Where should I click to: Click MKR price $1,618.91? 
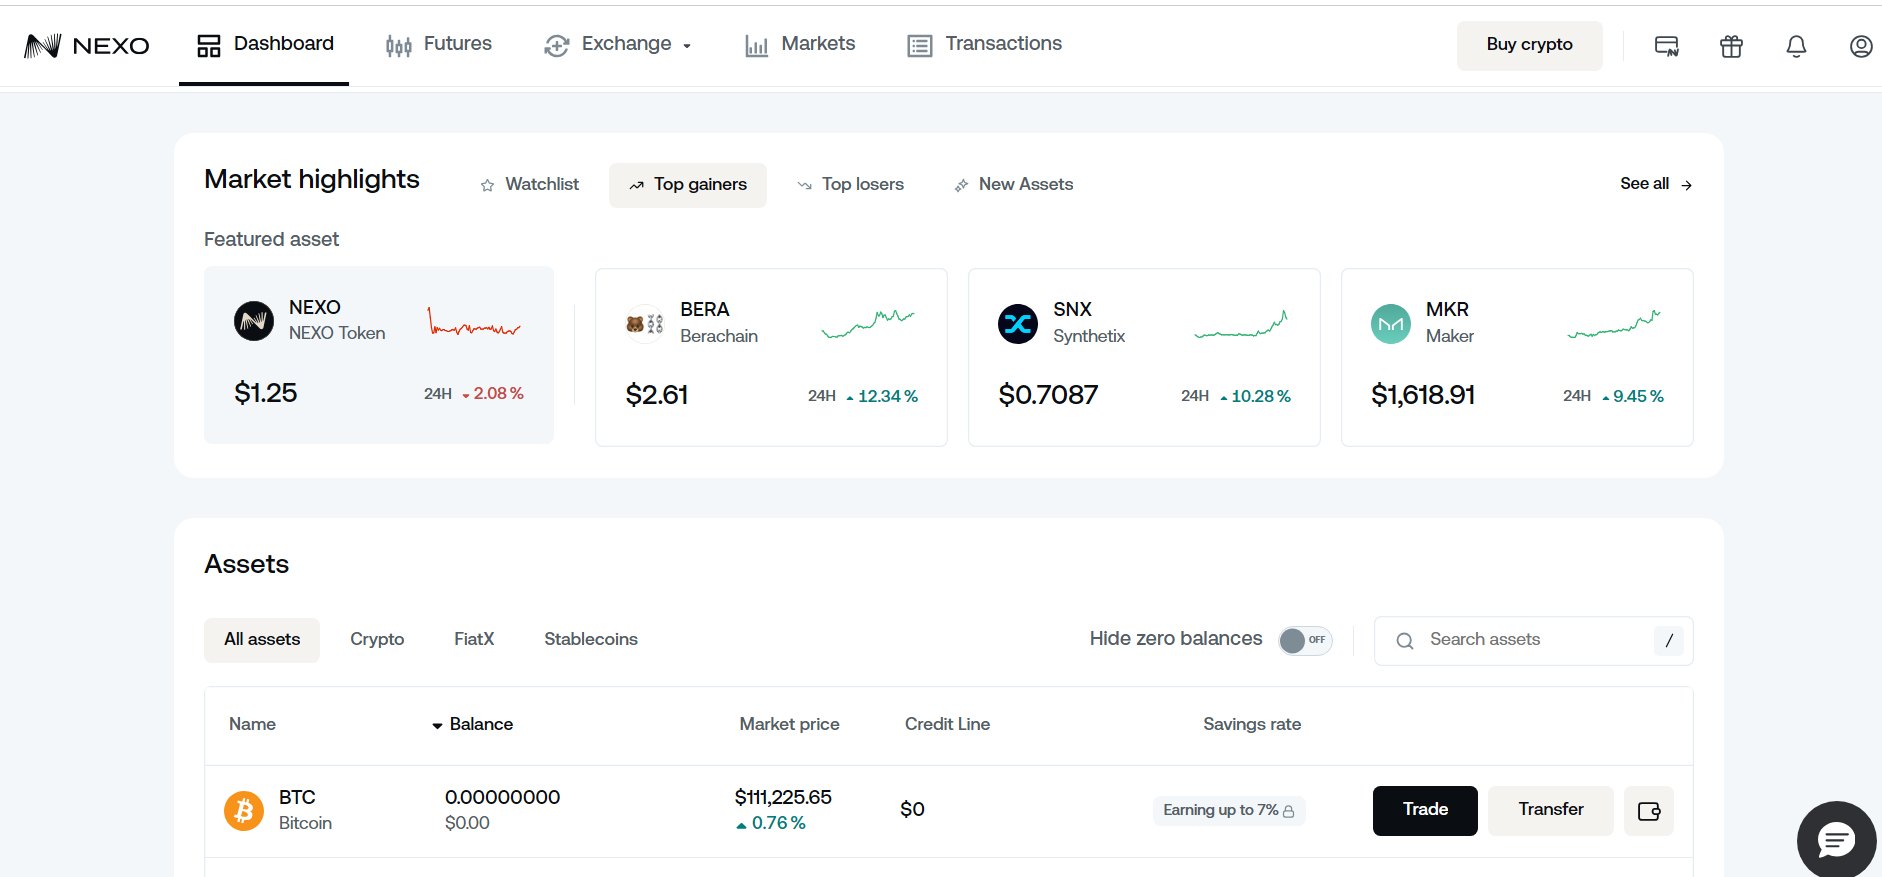point(1423,396)
